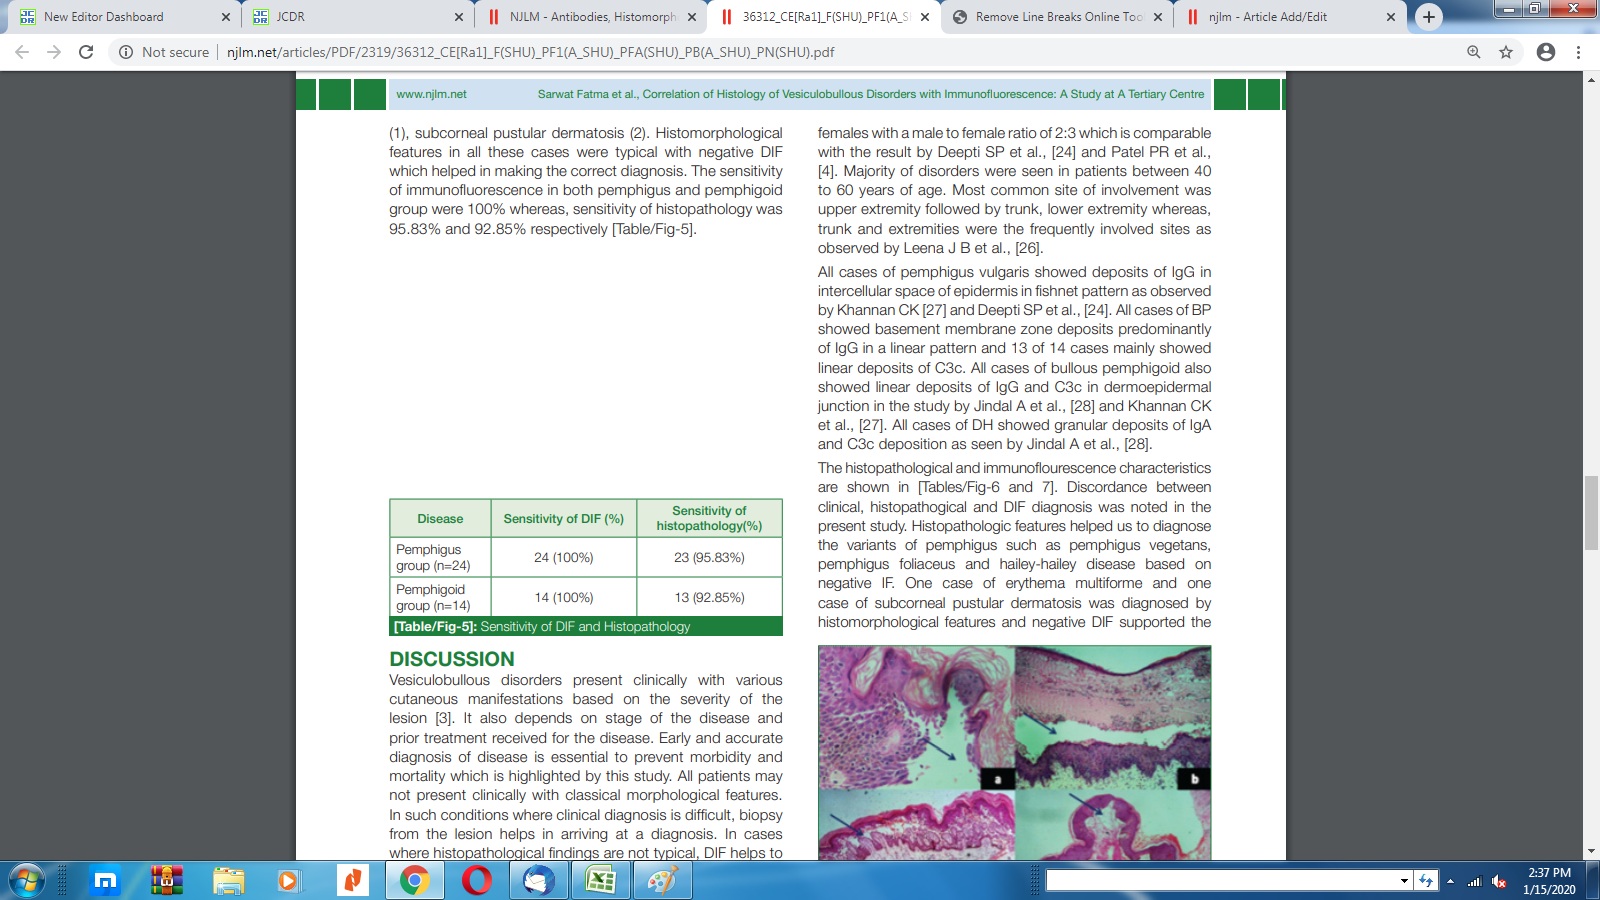Click the DISCUSSION heading
1600x900 pixels.
point(452,659)
